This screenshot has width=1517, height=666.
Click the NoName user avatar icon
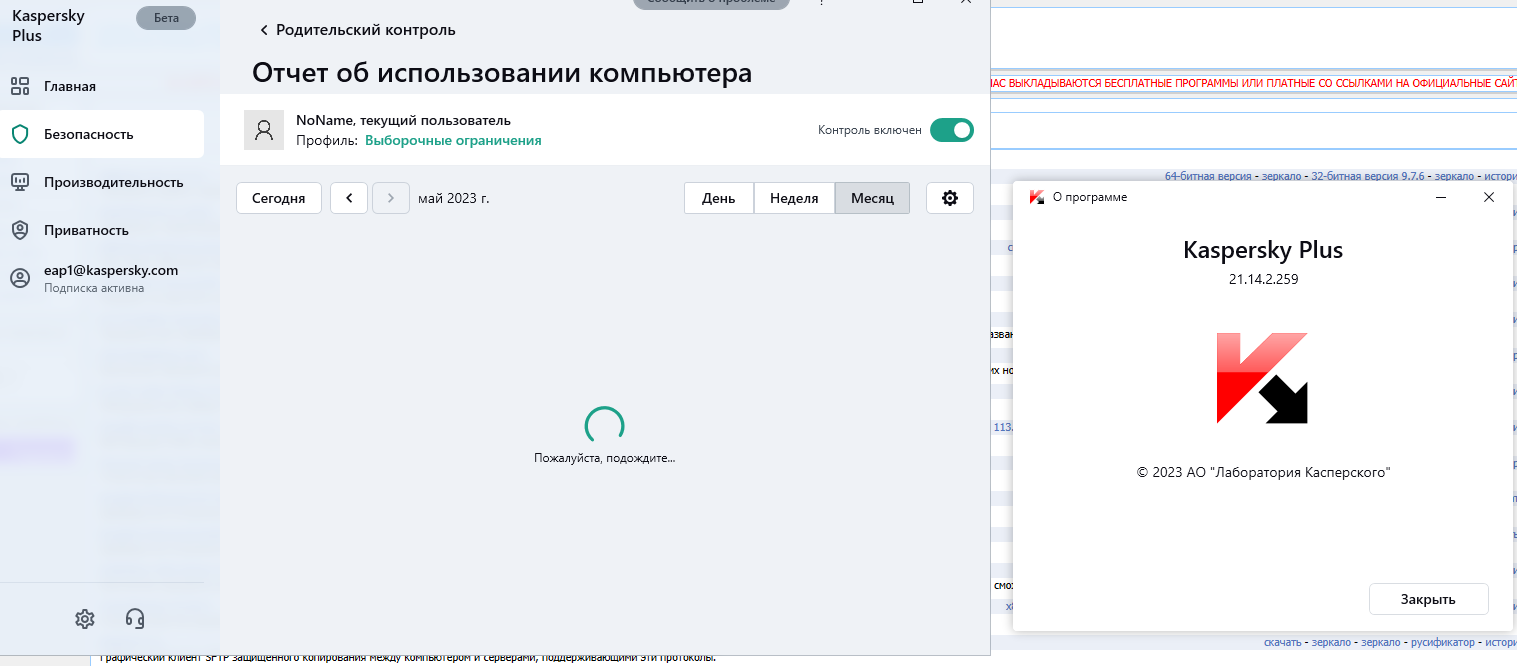pos(265,130)
